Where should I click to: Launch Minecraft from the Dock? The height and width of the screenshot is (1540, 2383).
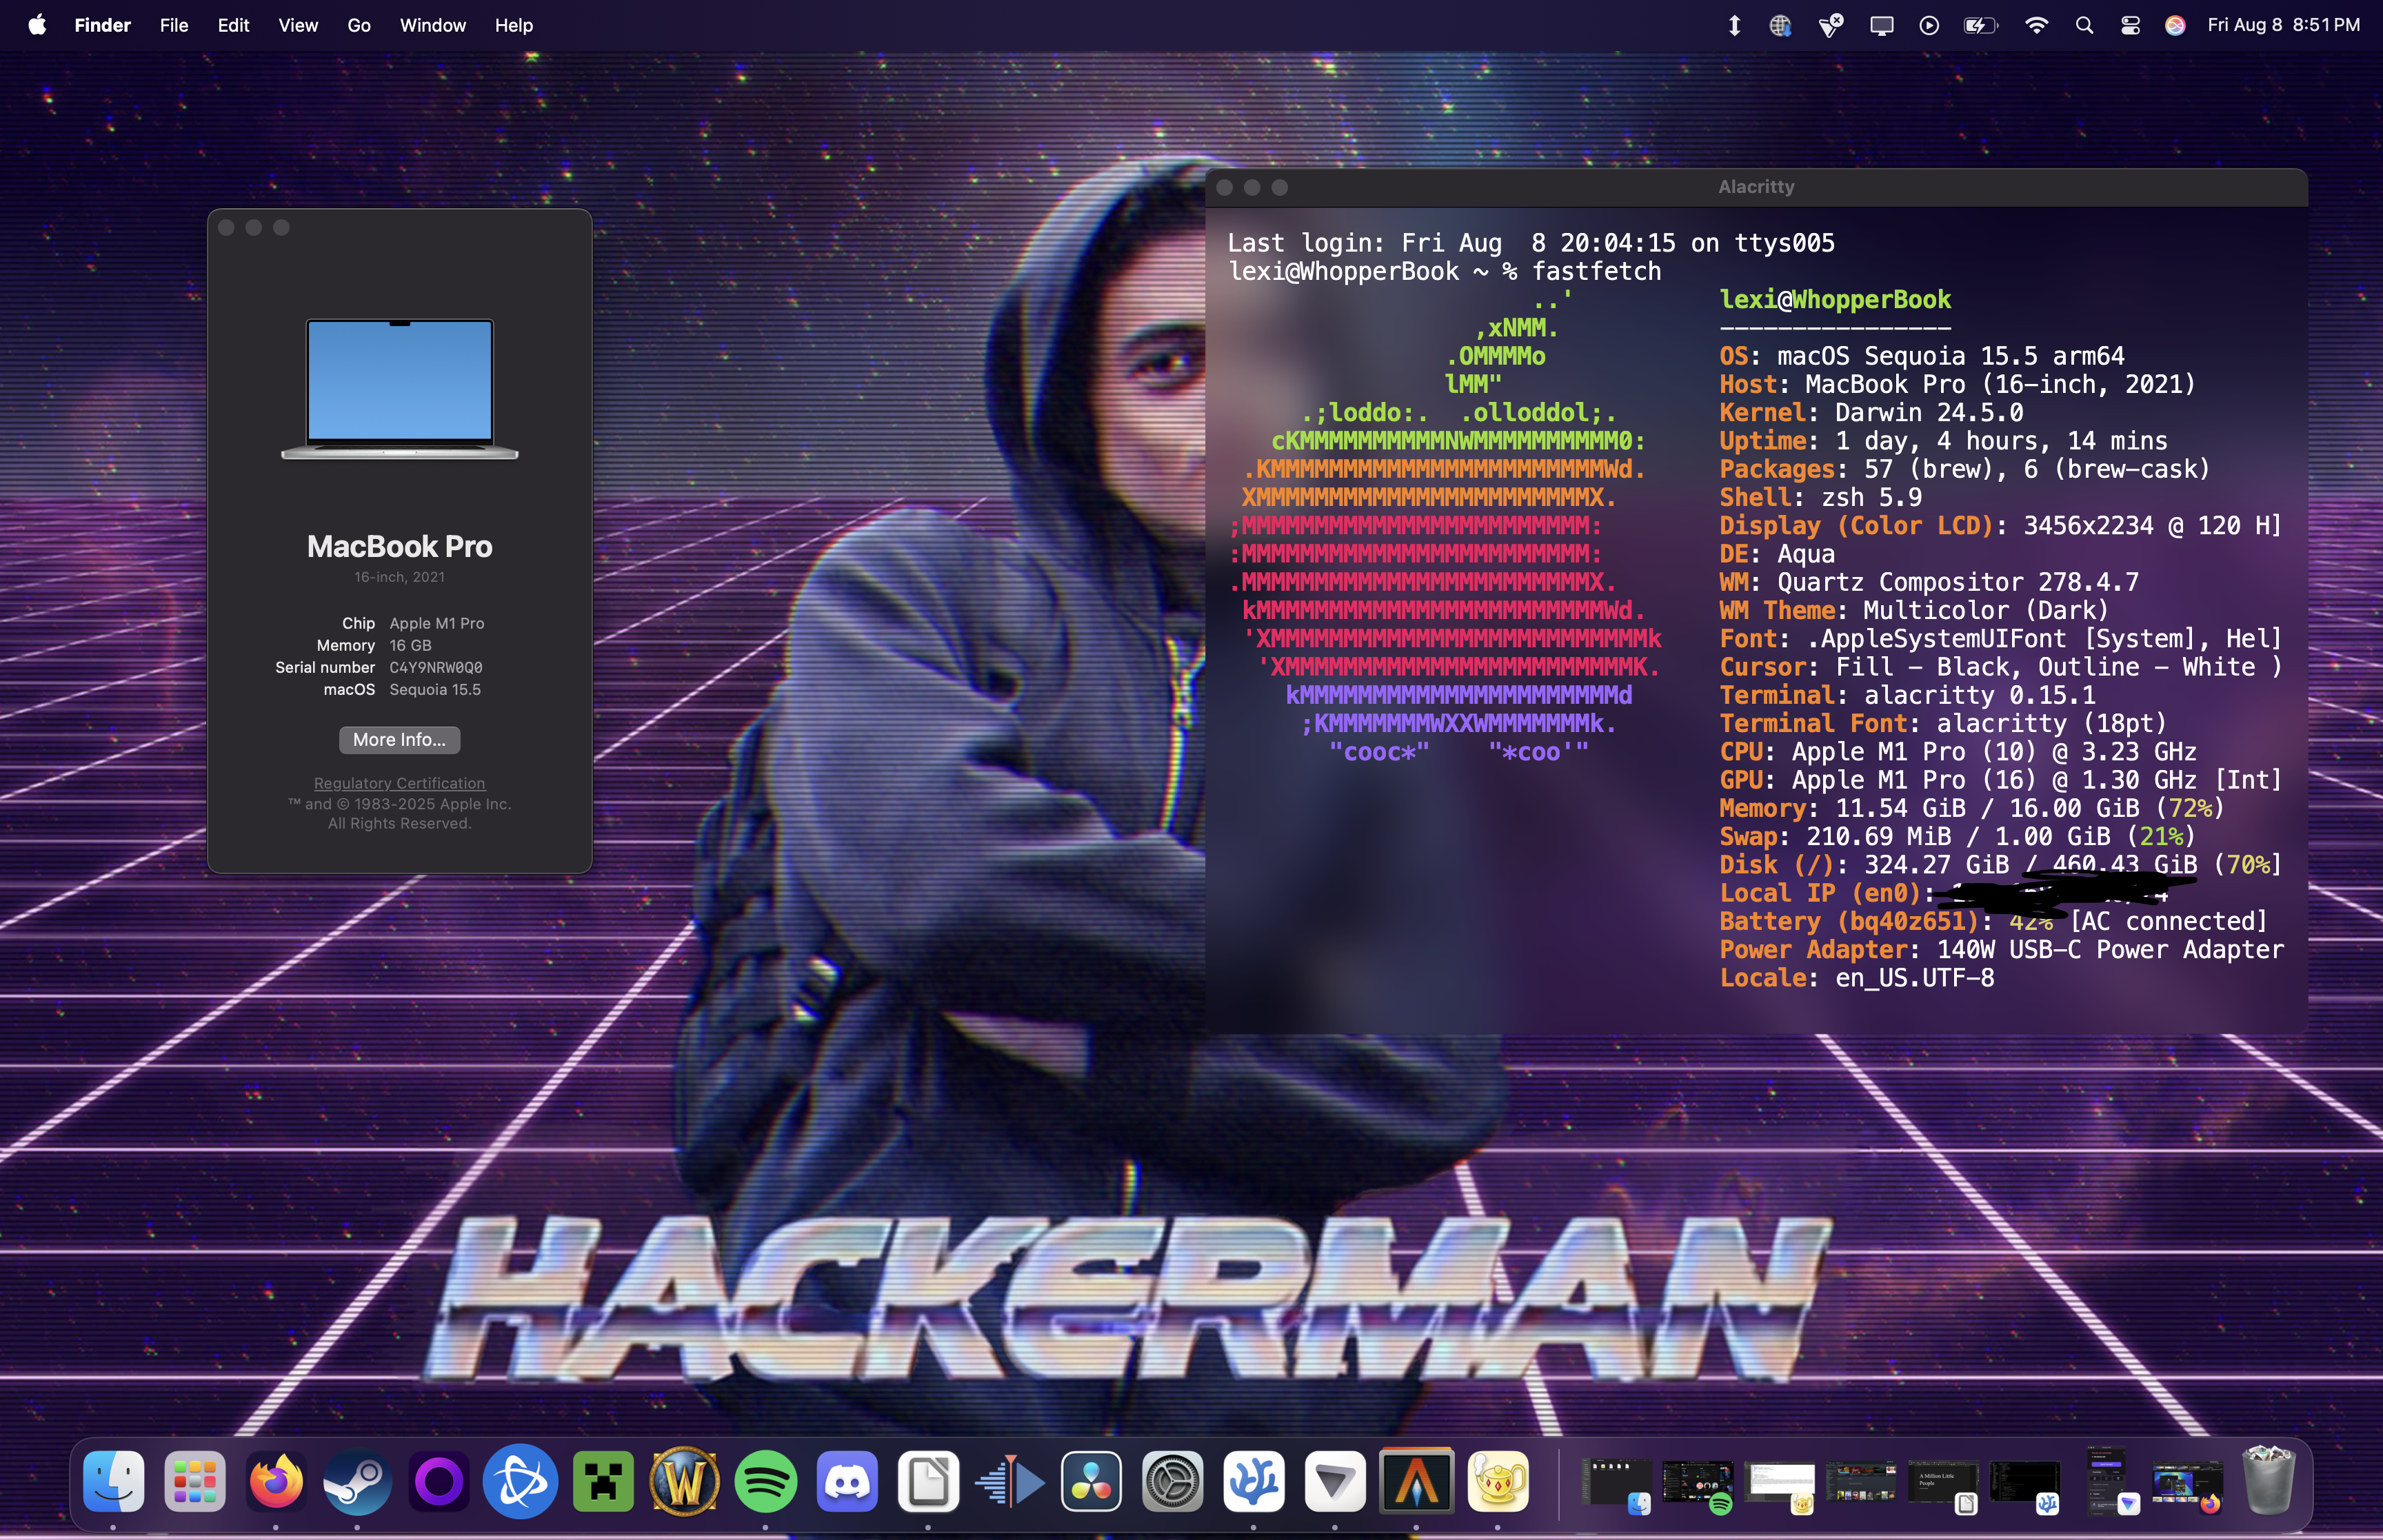click(602, 1481)
